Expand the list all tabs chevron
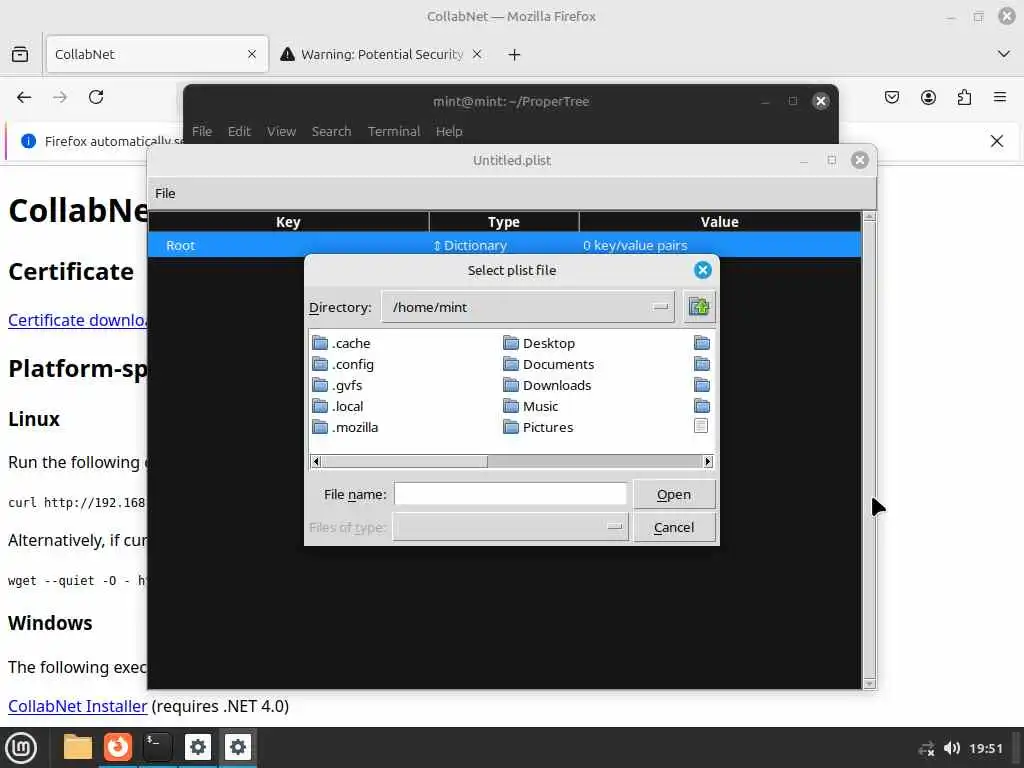This screenshot has width=1024, height=768. [x=1004, y=54]
